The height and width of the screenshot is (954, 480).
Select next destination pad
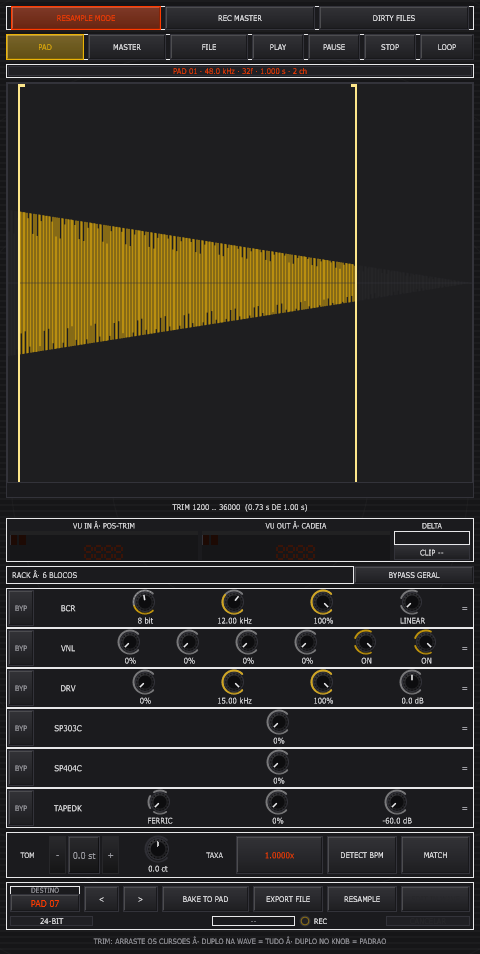tap(140, 899)
